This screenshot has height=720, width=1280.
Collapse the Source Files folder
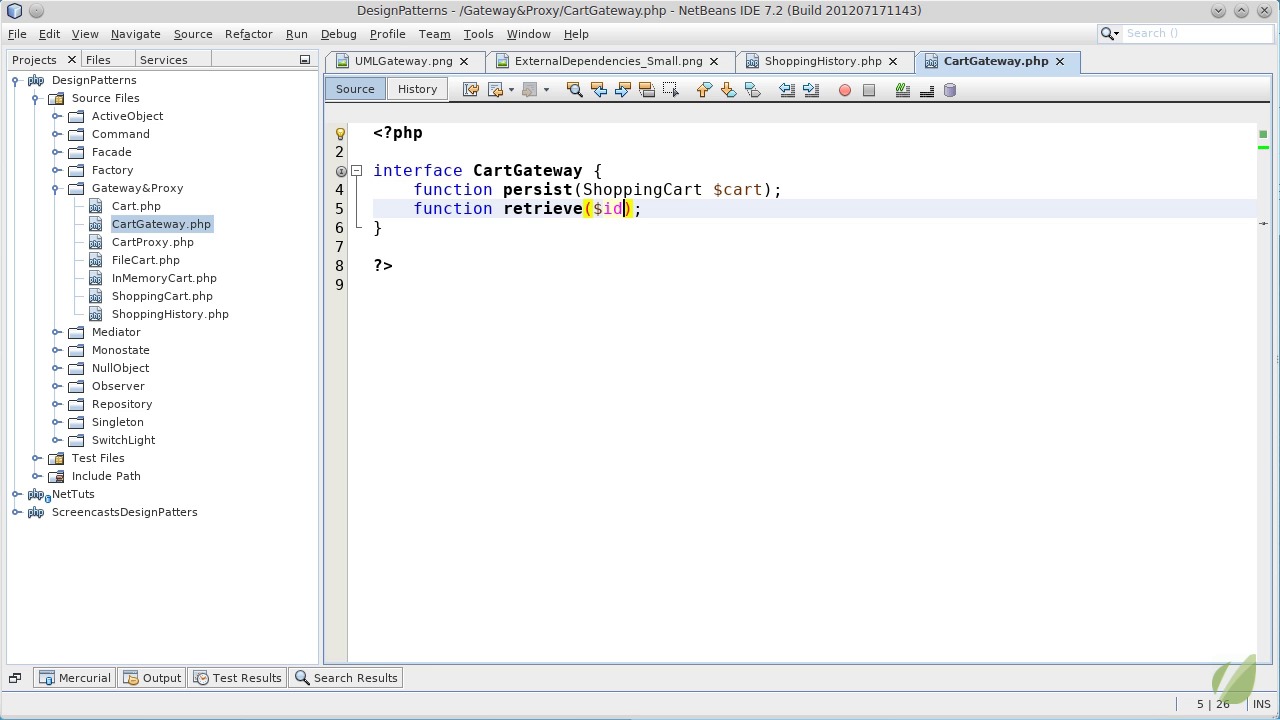click(36, 98)
